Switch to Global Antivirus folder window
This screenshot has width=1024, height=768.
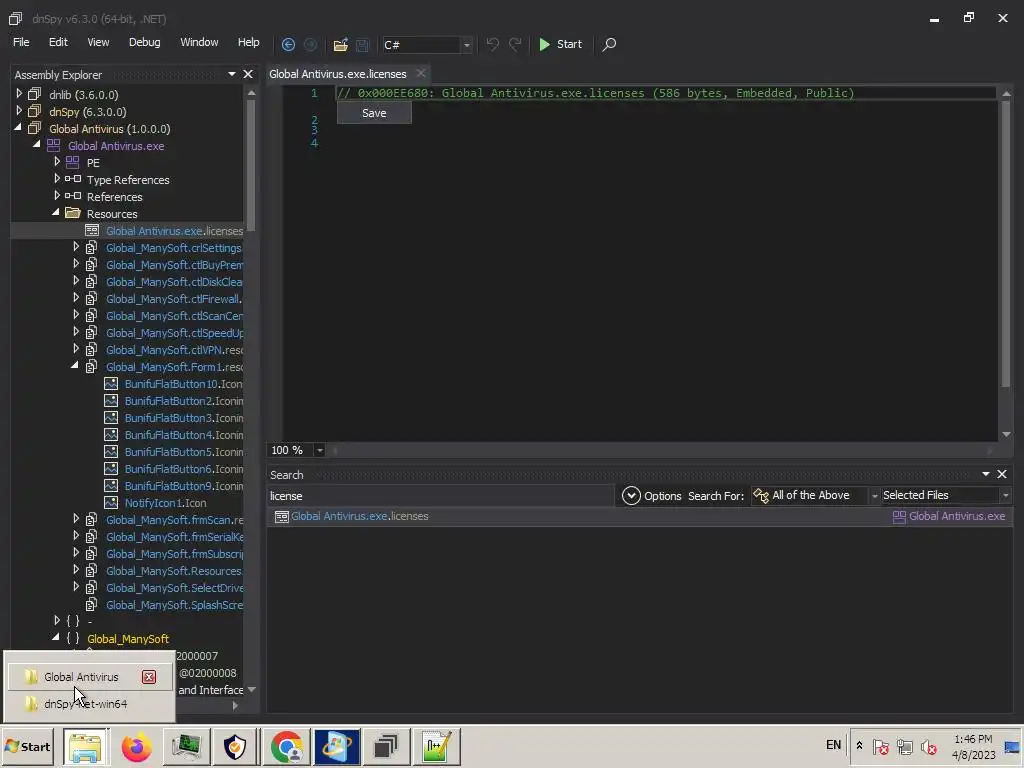tap(81, 677)
